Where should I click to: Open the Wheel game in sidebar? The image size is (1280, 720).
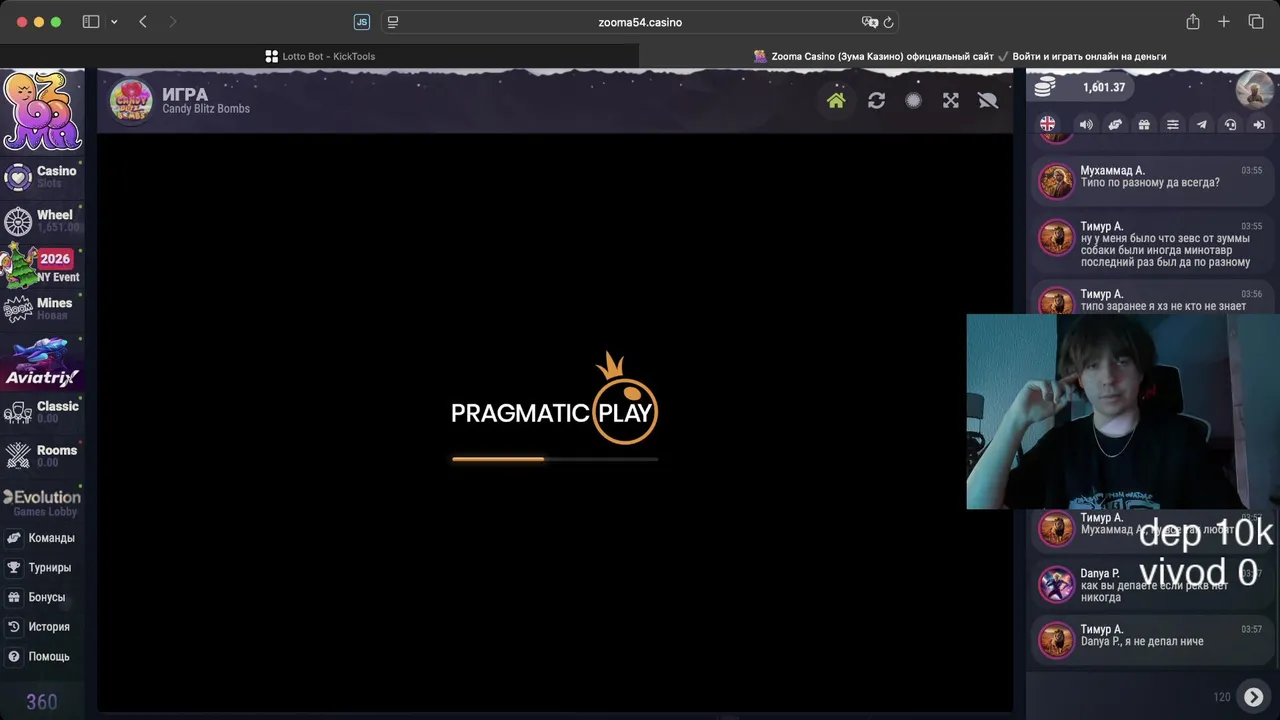tap(42, 221)
